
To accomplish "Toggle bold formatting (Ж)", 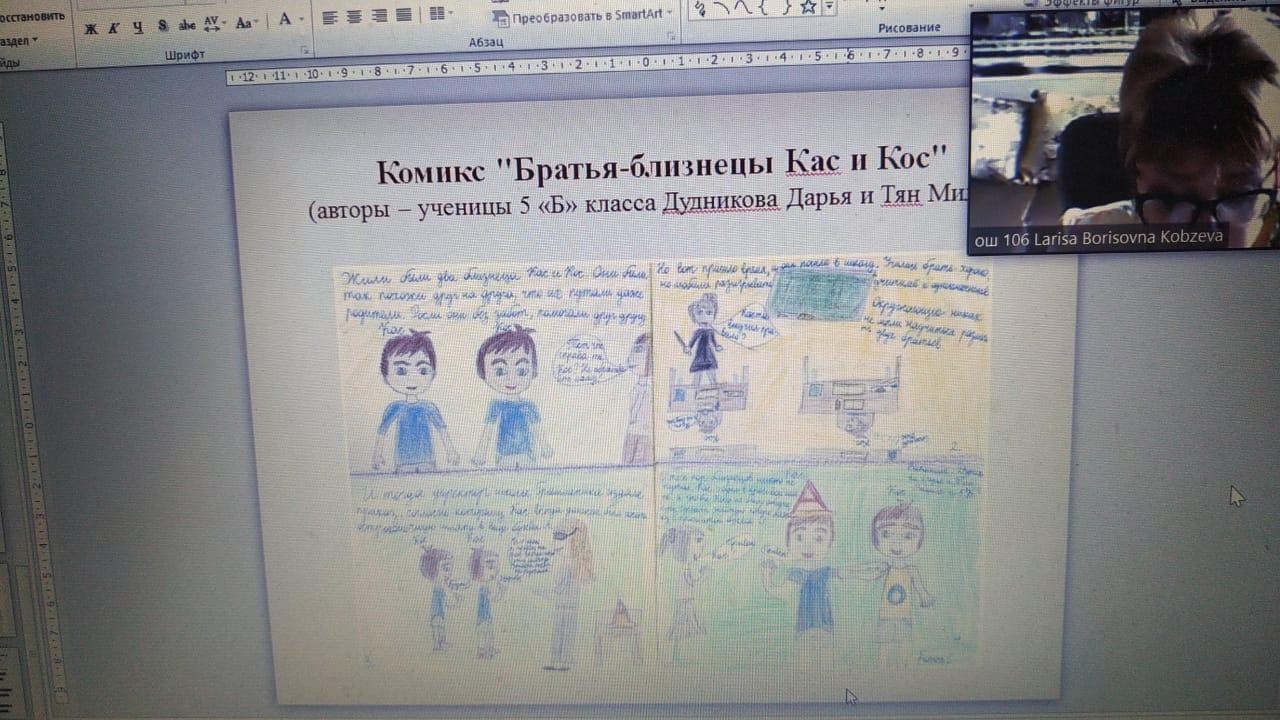I will 91,27.
